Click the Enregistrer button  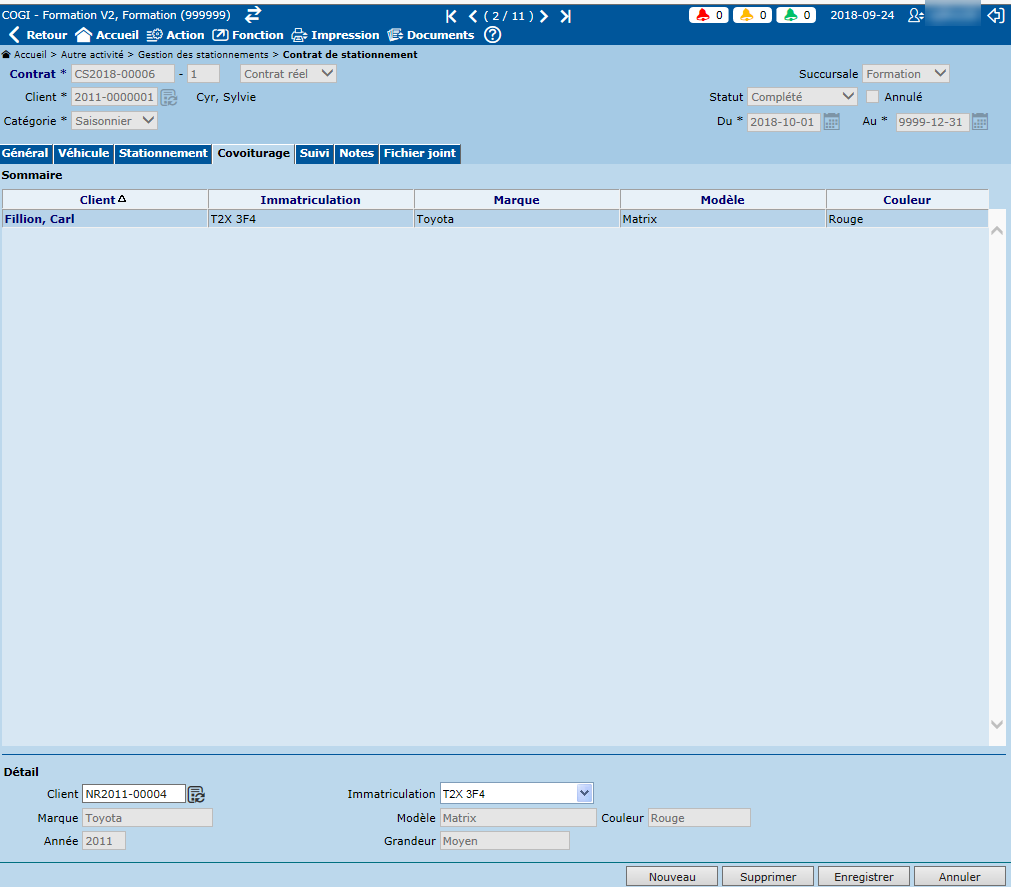coord(863,876)
